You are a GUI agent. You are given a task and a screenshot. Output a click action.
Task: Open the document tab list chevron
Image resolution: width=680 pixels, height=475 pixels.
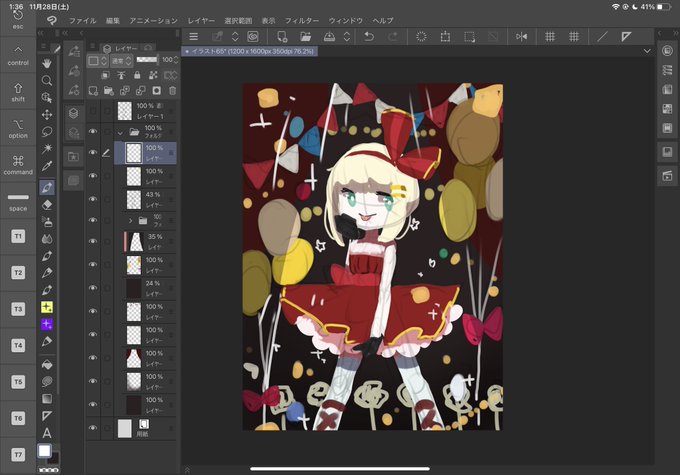(647, 51)
